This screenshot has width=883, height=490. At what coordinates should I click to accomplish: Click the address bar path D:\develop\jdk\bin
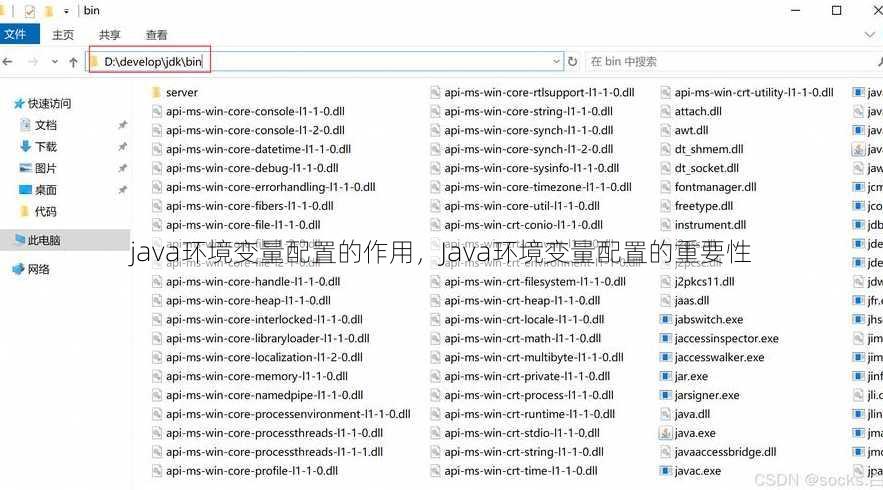click(153, 61)
